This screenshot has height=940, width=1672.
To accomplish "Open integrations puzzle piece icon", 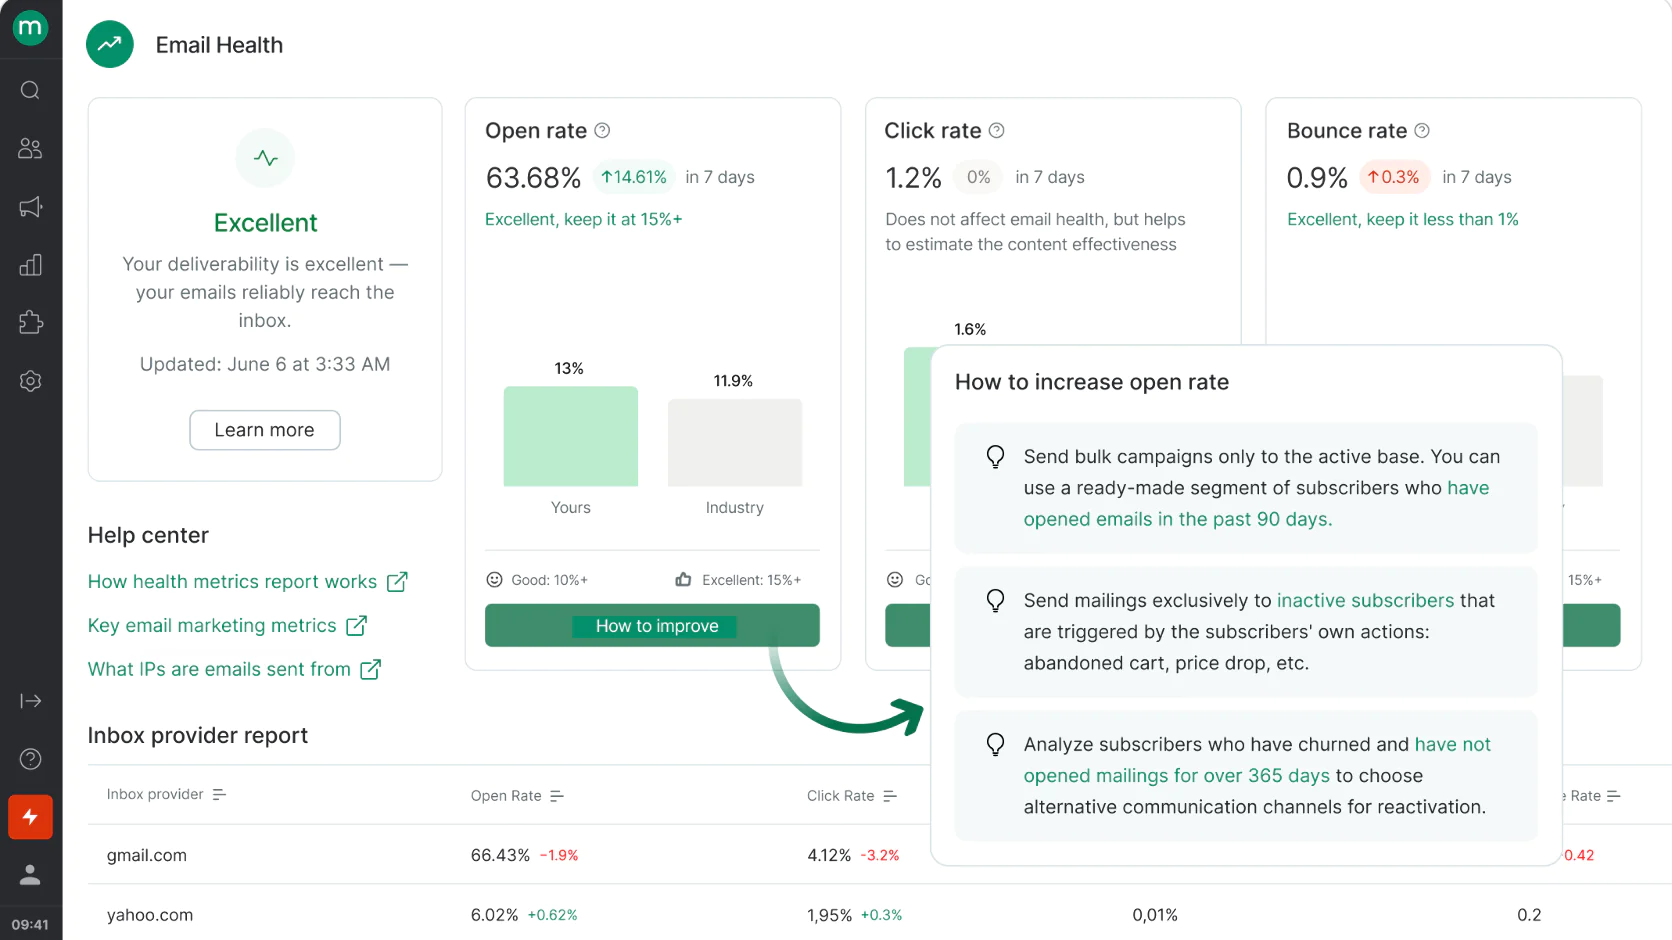I will pyautogui.click(x=30, y=323).
